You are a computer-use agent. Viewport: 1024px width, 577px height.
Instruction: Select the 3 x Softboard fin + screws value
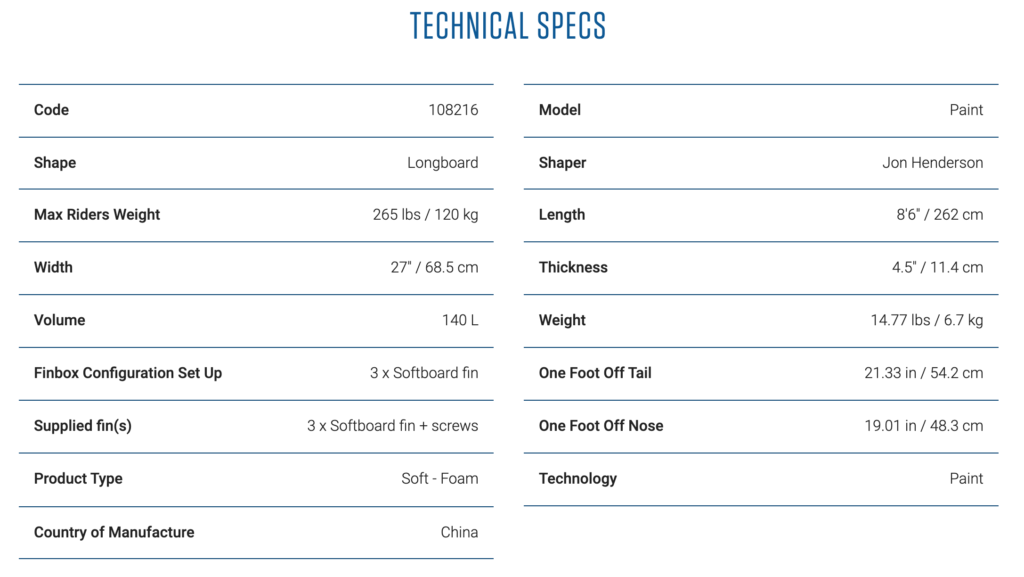tap(392, 426)
